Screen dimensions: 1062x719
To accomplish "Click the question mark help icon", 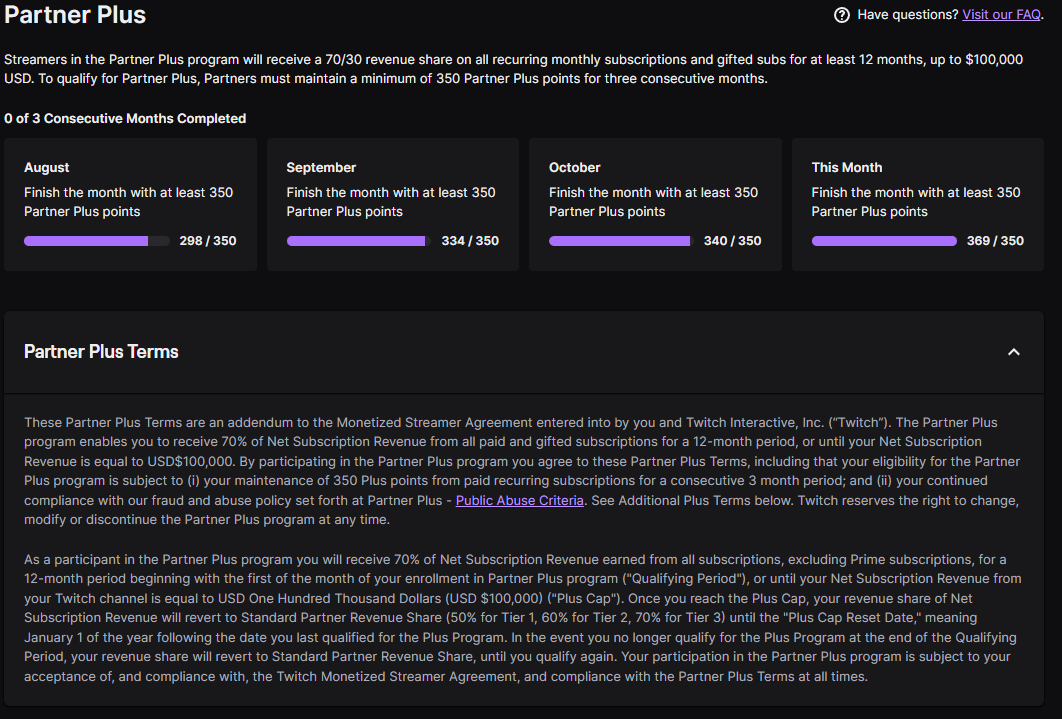I will coord(842,15).
